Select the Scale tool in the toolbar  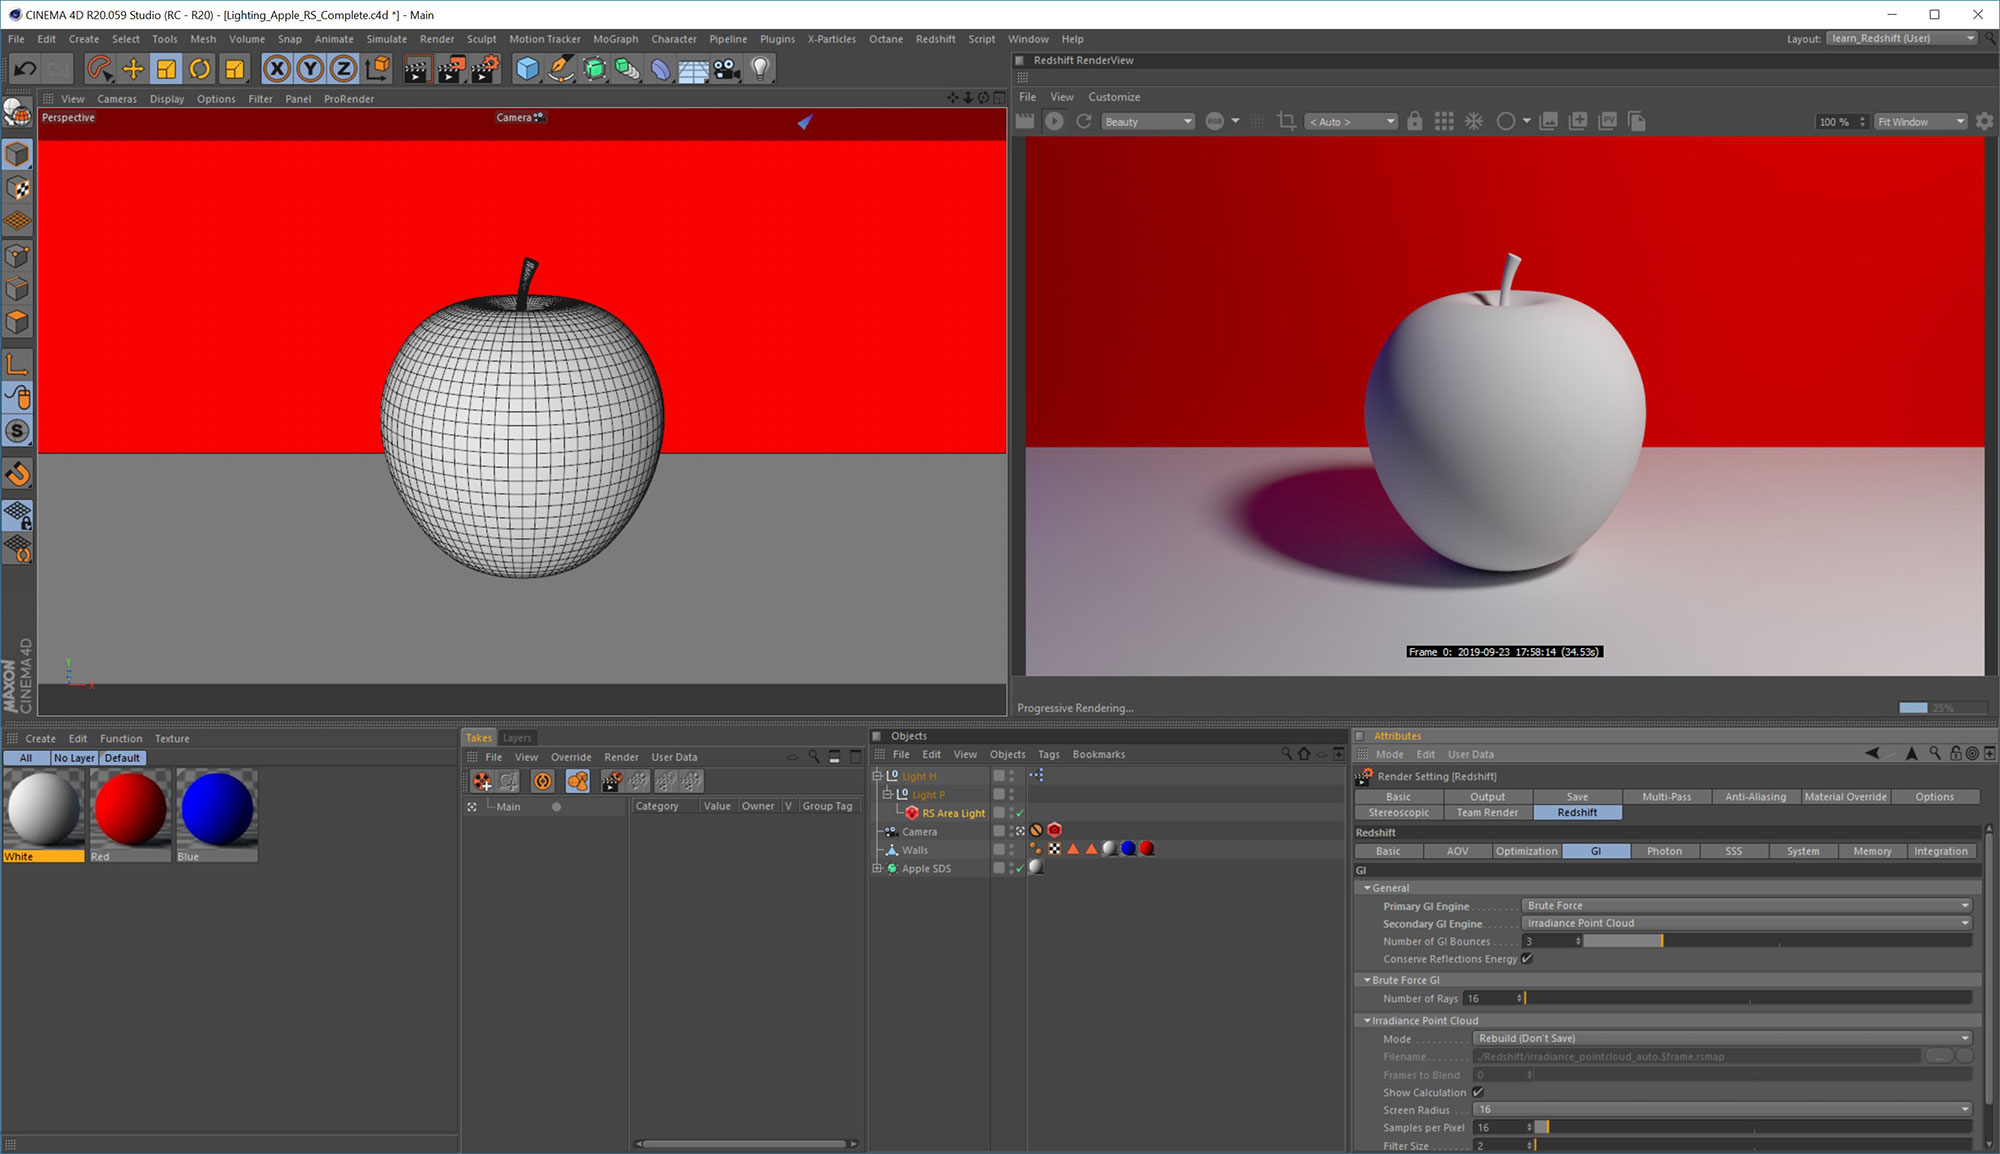point(167,68)
